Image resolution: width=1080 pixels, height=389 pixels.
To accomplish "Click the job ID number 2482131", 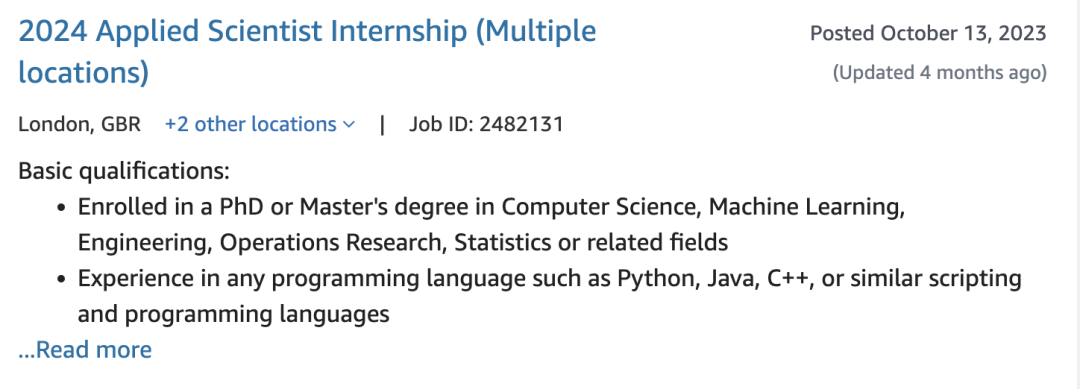I will pos(521,125).
